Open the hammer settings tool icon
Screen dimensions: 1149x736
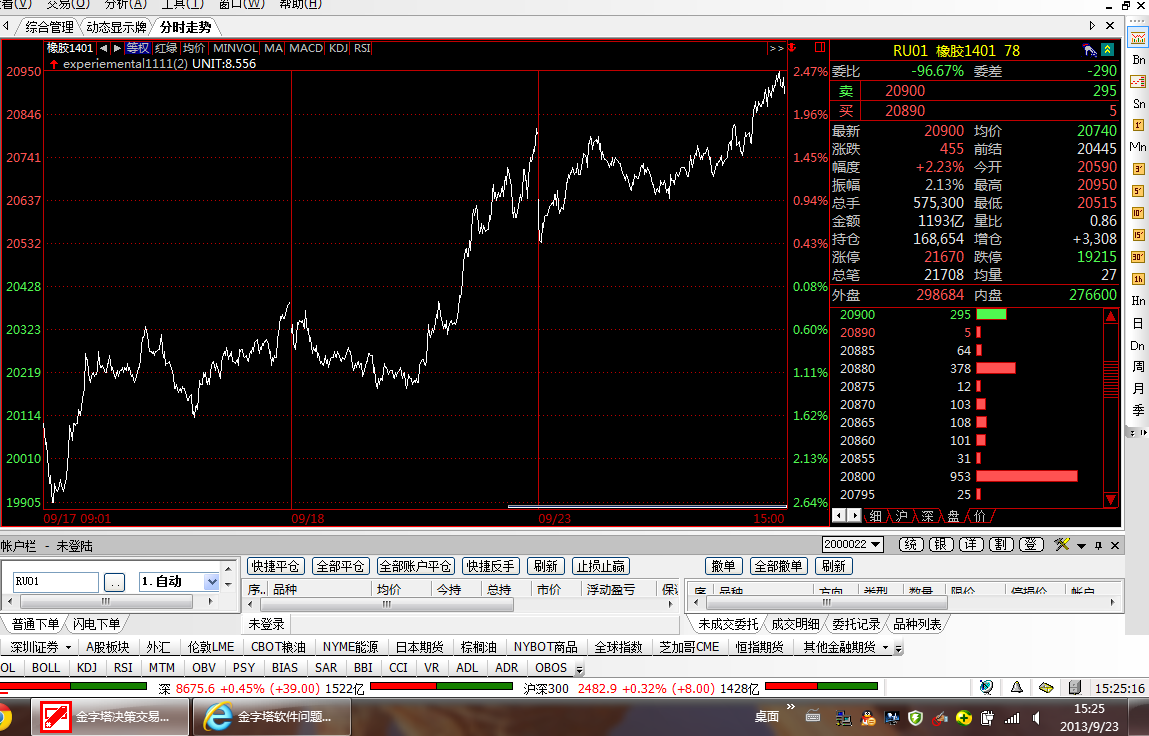[1062, 544]
